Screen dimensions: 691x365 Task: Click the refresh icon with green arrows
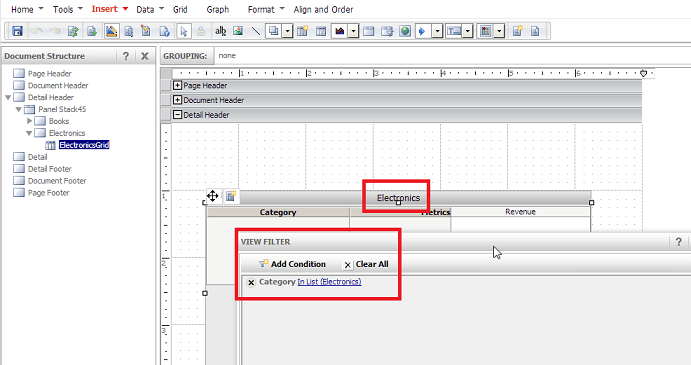73,31
